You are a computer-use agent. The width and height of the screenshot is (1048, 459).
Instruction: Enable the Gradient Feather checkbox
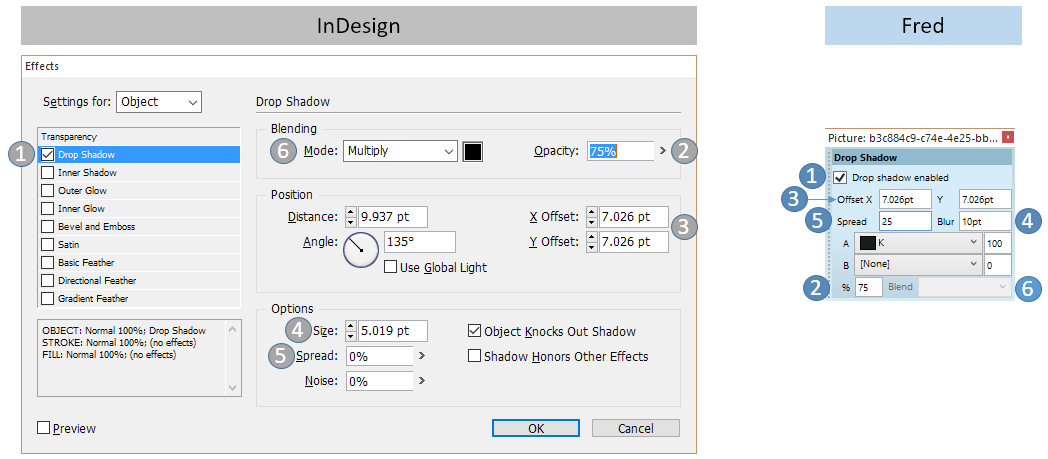point(47,299)
